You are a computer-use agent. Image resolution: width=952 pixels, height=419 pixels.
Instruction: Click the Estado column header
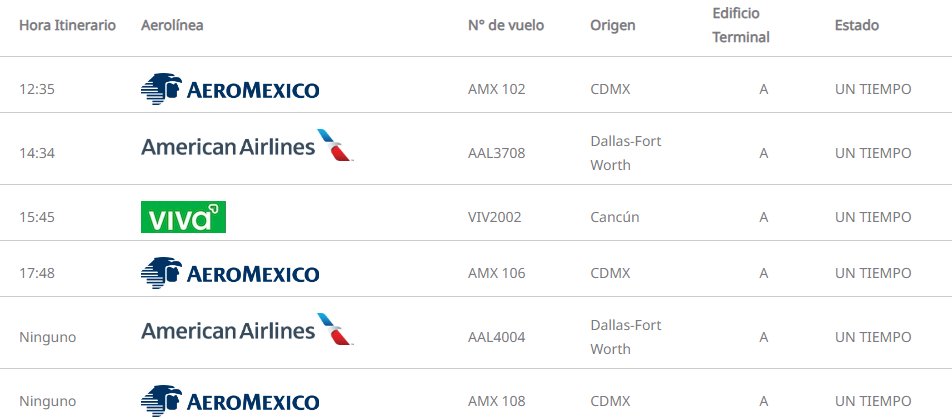[x=856, y=25]
